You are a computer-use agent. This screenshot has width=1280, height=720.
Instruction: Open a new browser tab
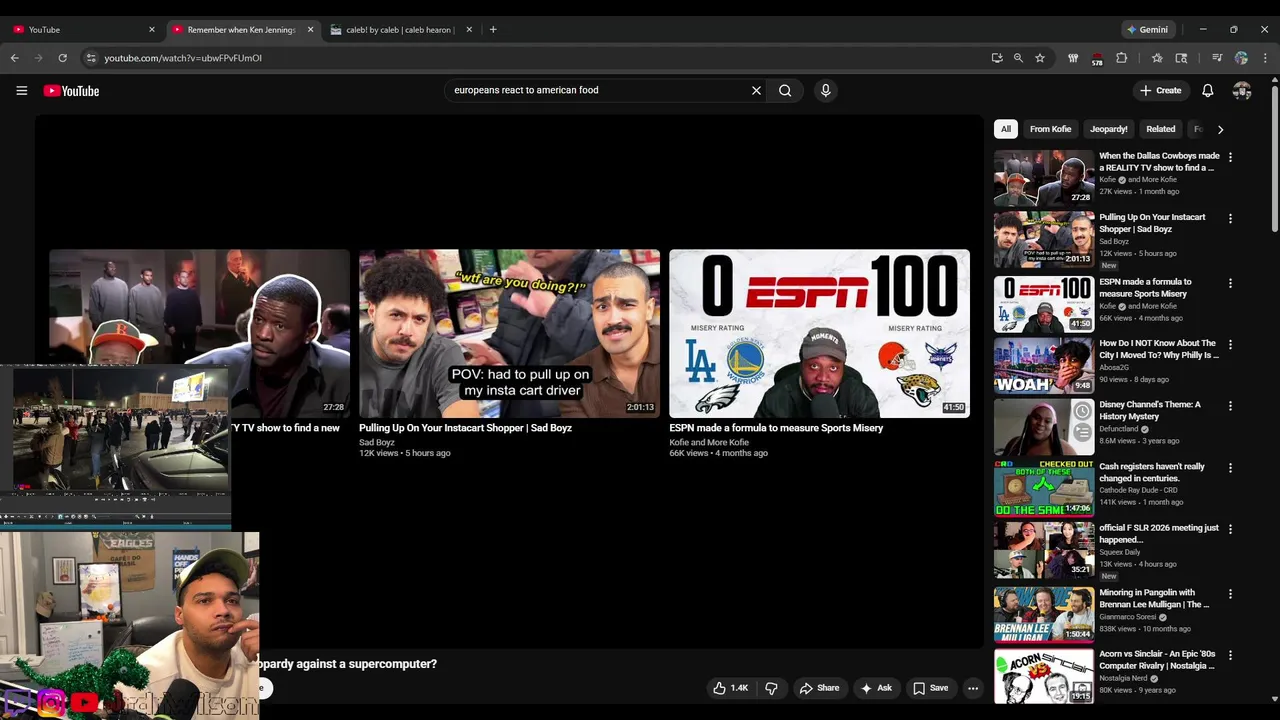tap(492, 29)
